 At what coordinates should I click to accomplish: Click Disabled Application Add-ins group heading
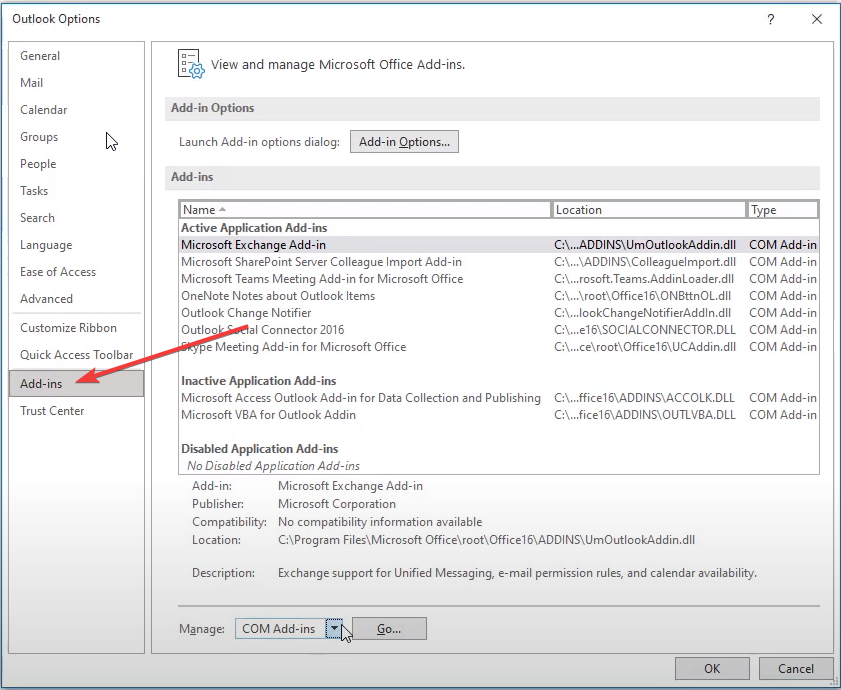tap(260, 449)
